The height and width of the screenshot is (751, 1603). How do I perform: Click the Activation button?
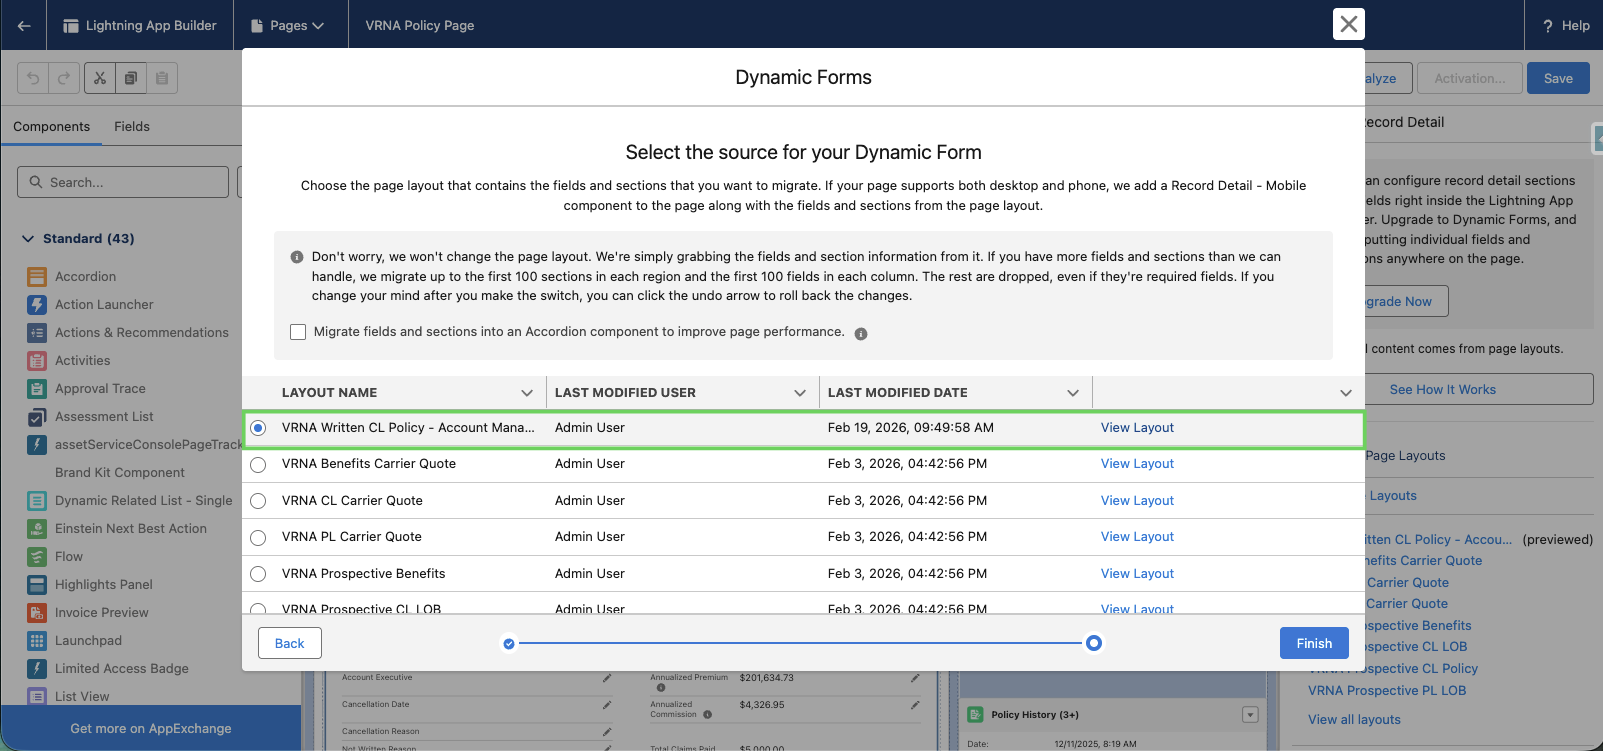click(x=1469, y=78)
